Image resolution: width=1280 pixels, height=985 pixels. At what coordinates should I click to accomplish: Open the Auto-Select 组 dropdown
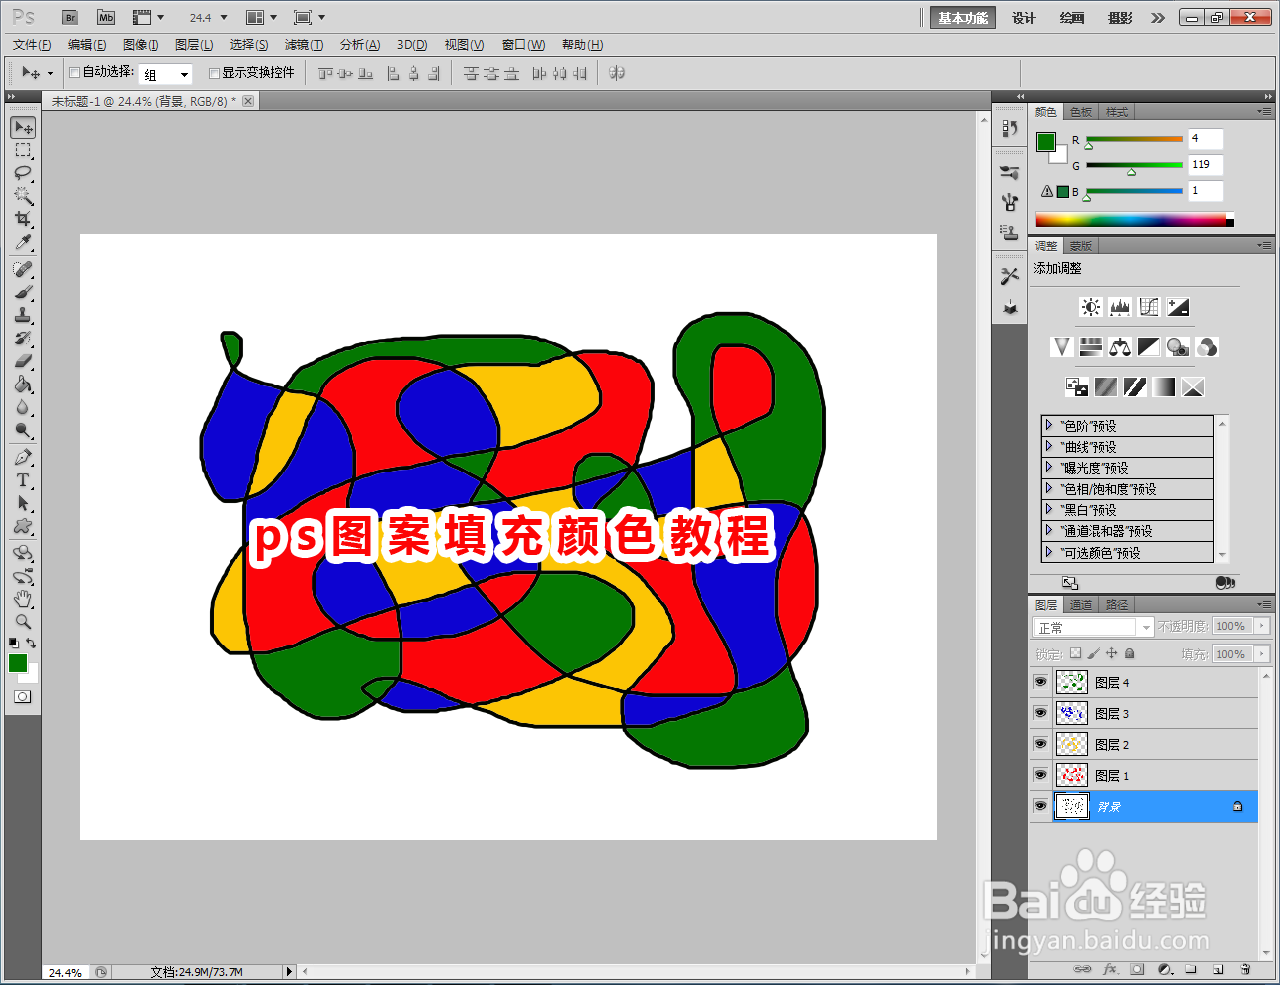click(166, 74)
